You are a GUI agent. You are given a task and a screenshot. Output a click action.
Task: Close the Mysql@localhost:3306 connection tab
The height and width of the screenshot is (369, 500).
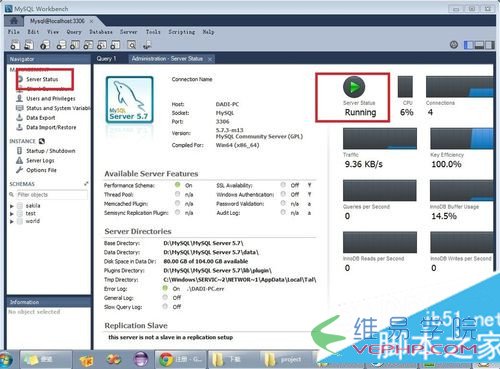click(91, 21)
